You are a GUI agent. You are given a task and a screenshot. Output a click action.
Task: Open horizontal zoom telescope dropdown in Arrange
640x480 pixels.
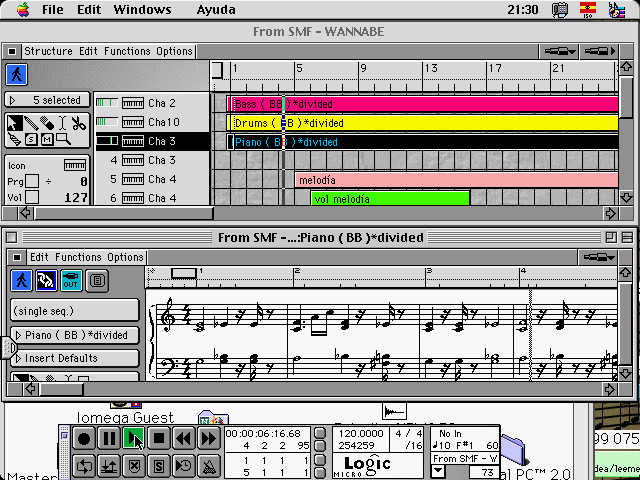coord(560,51)
